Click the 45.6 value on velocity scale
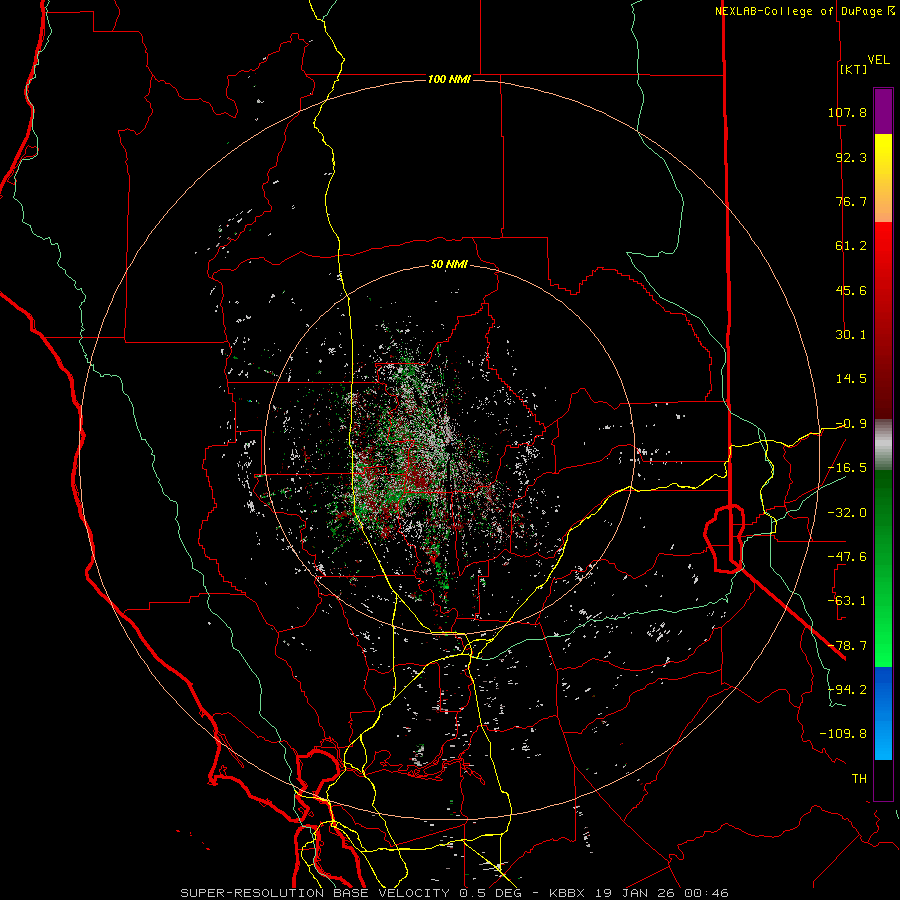Image resolution: width=900 pixels, height=900 pixels. pyautogui.click(x=851, y=290)
